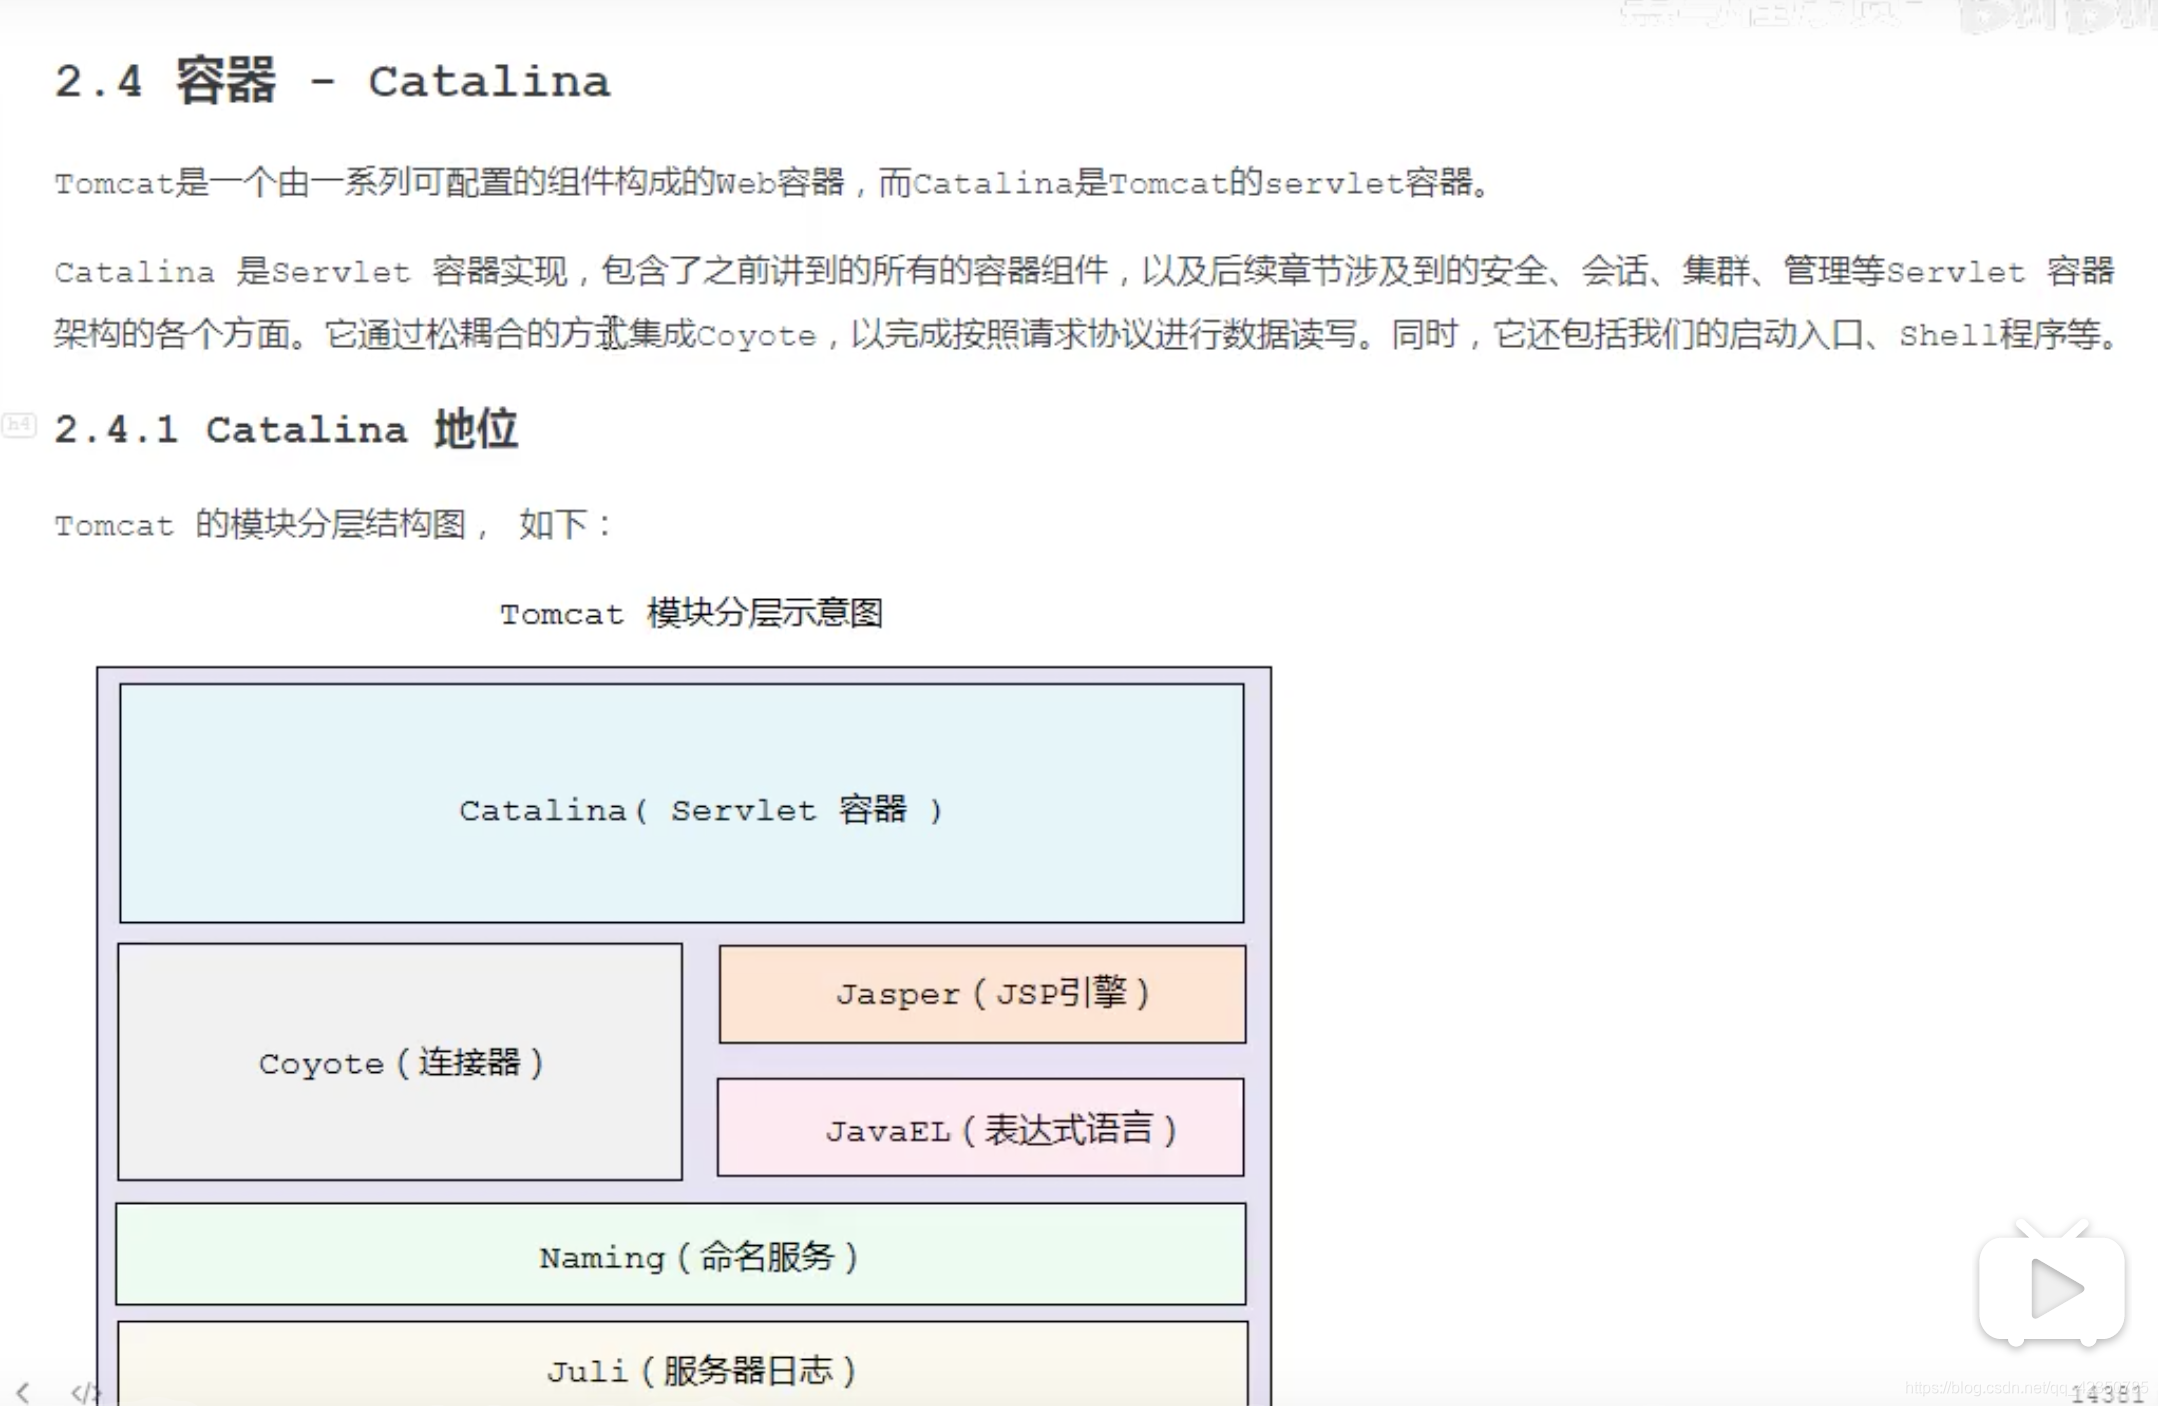Click the word count 14381
2158x1406 pixels.
click(2108, 1393)
